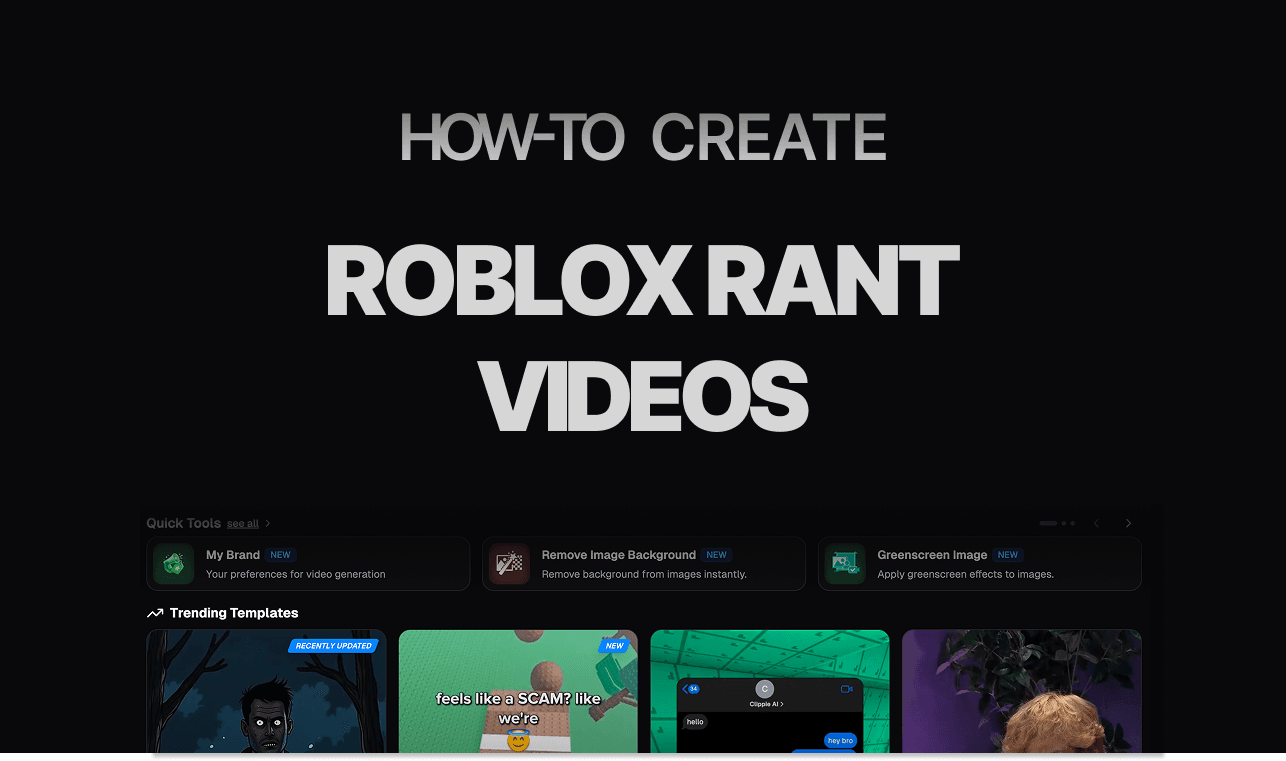Click the Clipple AI contact avatar icon
Viewport: 1286px width, 761px height.
click(x=764, y=688)
